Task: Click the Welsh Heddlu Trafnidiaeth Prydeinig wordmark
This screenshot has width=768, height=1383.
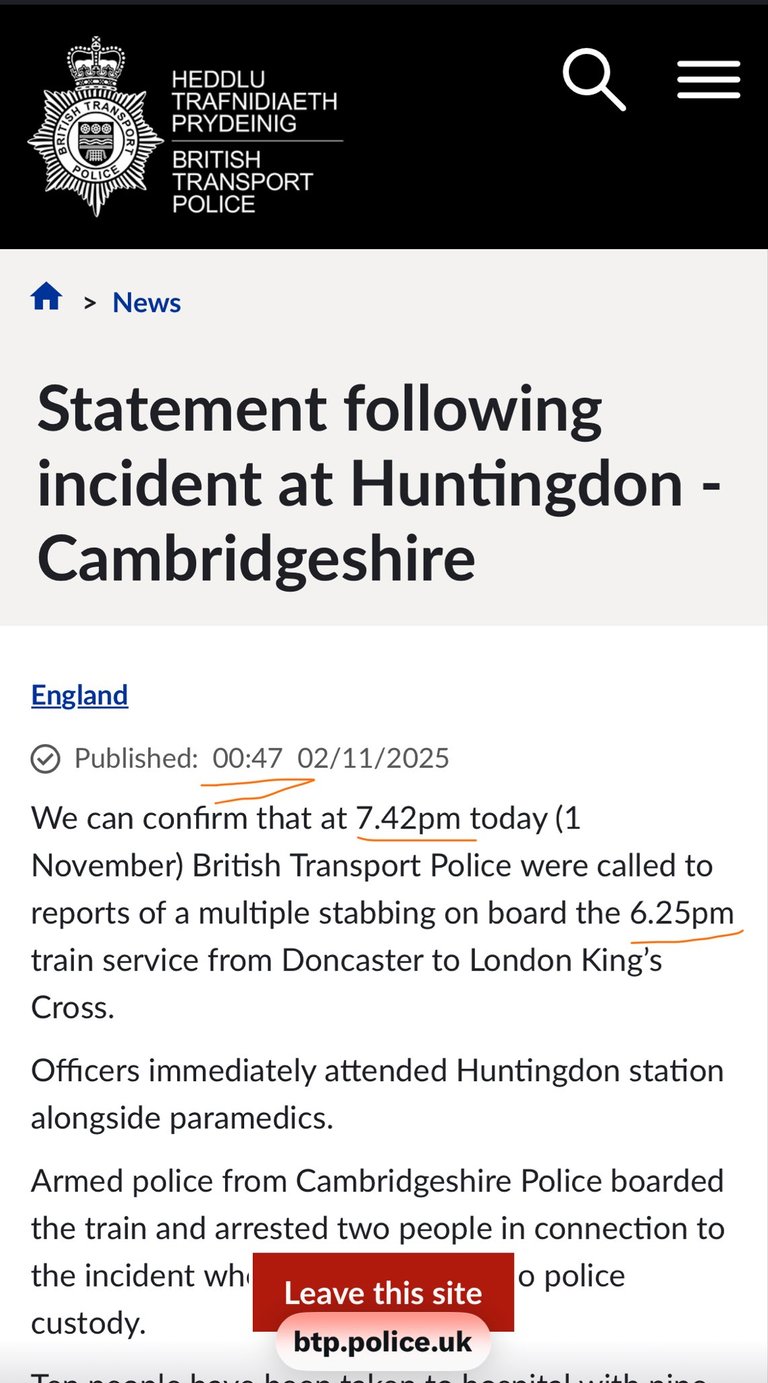Action: point(254,101)
